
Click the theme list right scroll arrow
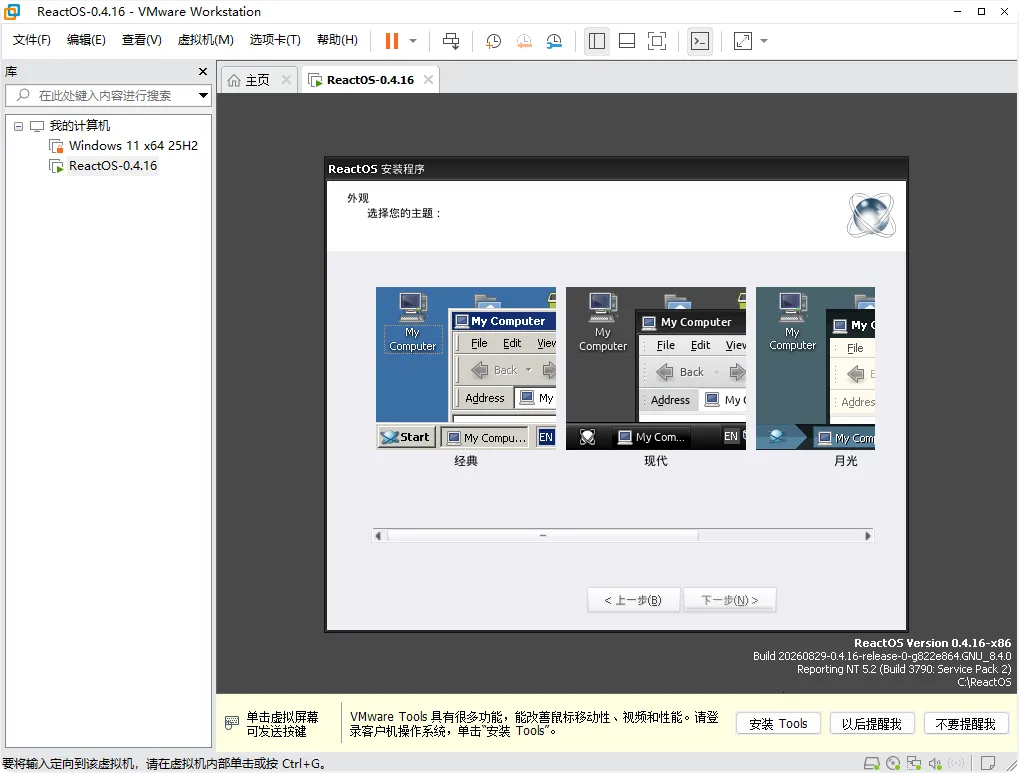868,536
